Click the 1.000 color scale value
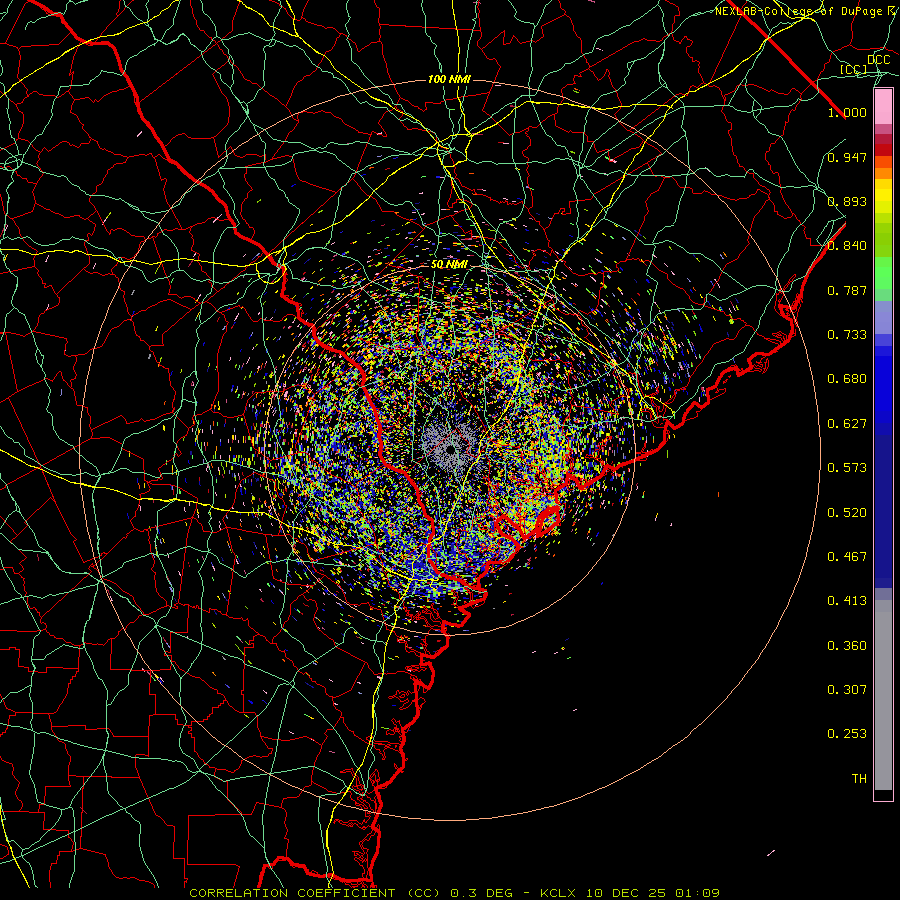900x900 pixels. 847,112
